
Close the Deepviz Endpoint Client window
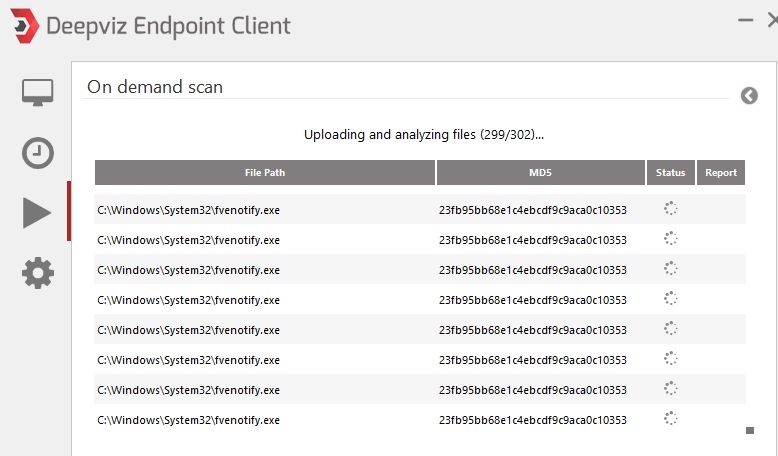[x=771, y=20]
